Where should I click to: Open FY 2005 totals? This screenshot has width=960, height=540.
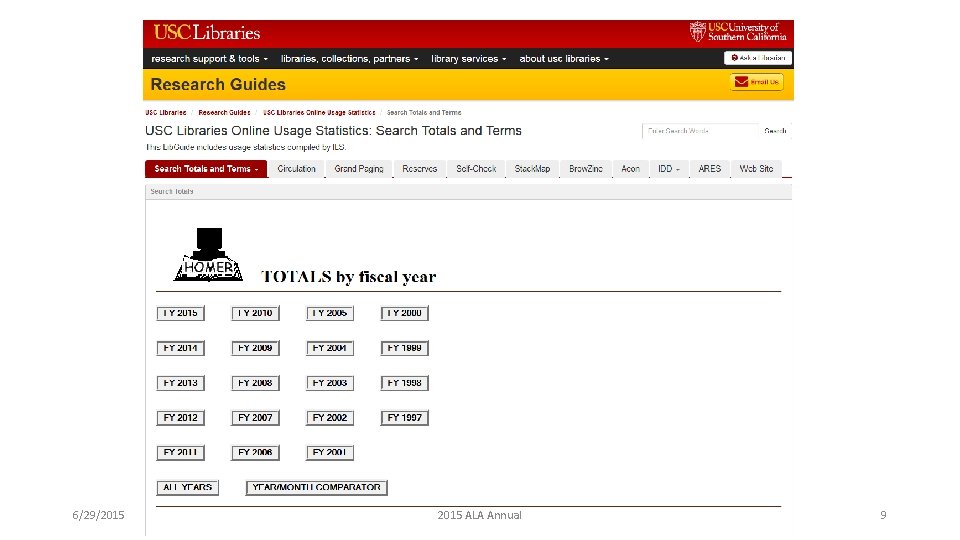[330, 313]
